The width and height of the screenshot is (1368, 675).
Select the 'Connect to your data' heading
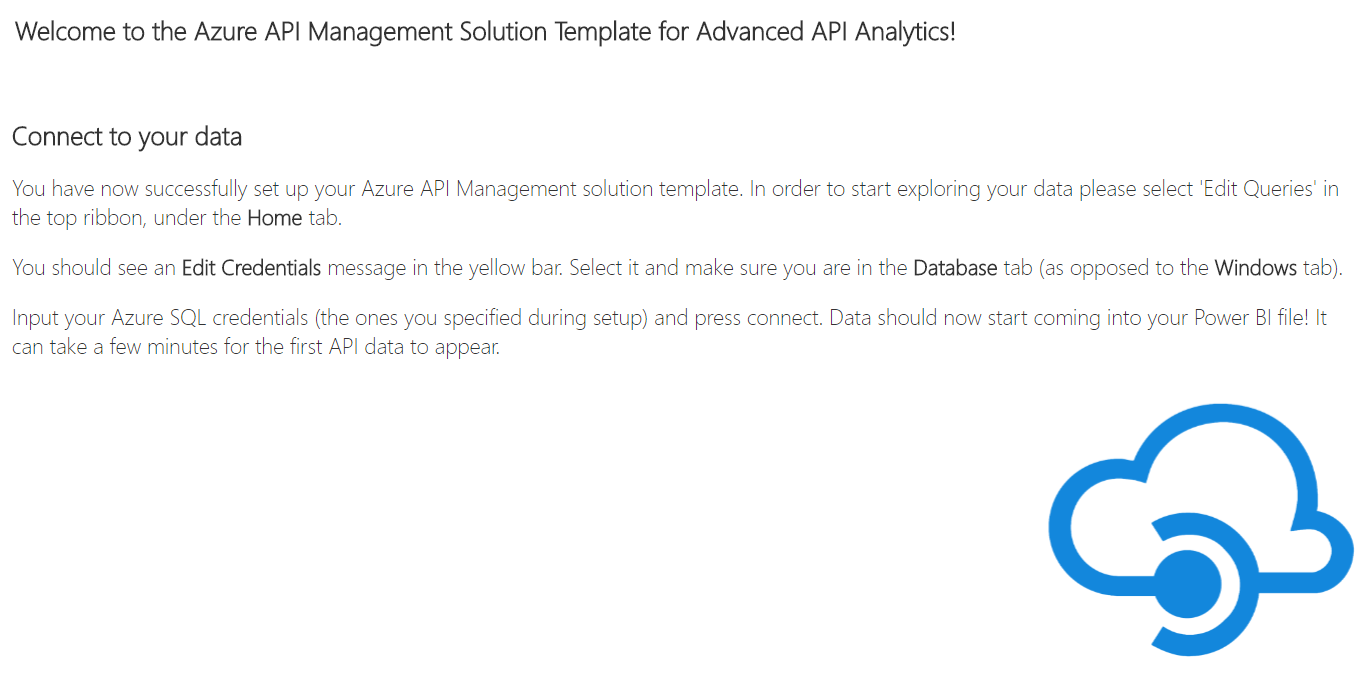(x=127, y=136)
